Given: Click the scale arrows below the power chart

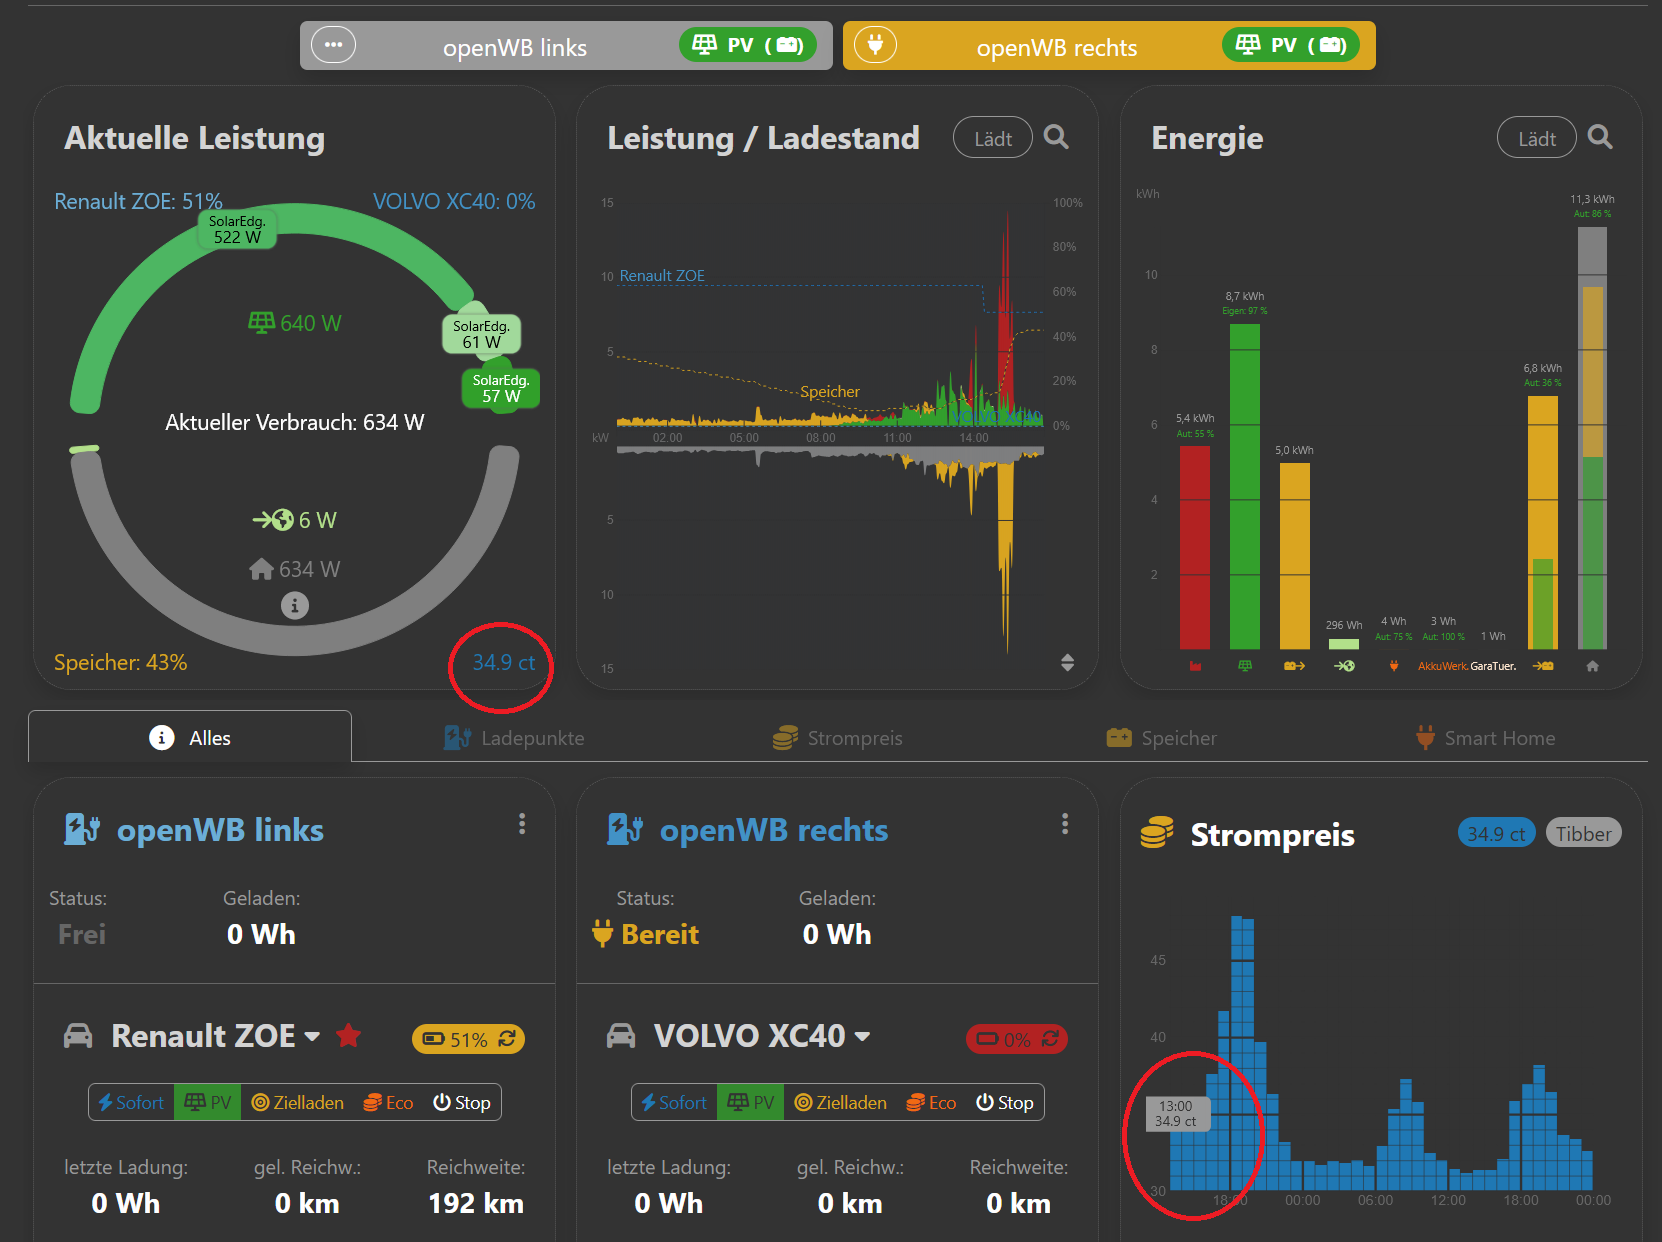Looking at the screenshot, I should tap(1068, 663).
